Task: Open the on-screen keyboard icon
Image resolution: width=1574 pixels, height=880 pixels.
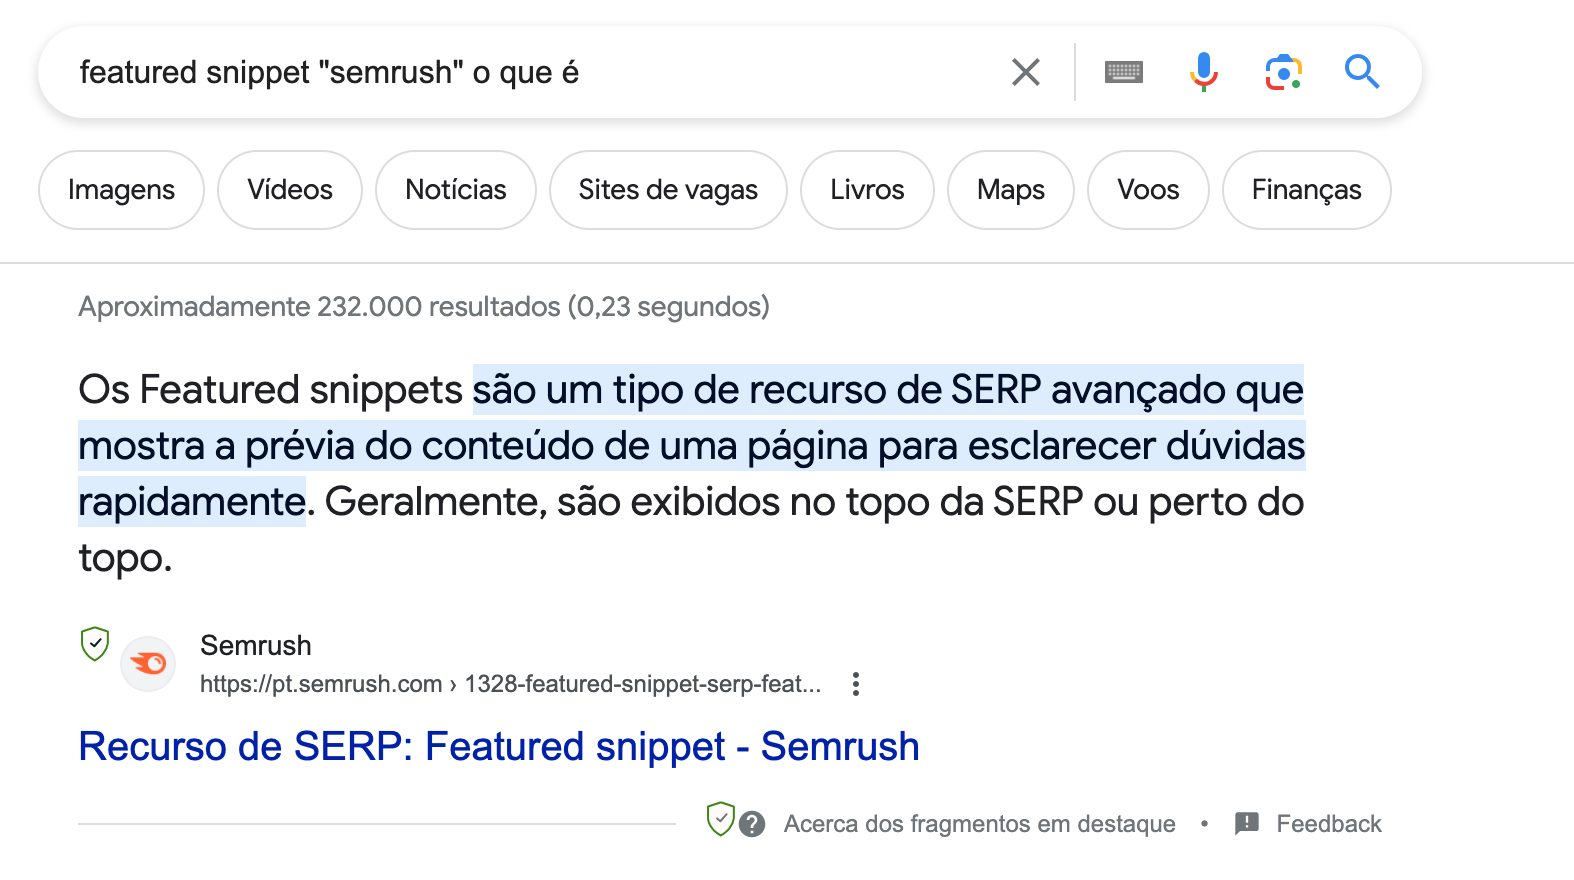Action: tap(1122, 71)
